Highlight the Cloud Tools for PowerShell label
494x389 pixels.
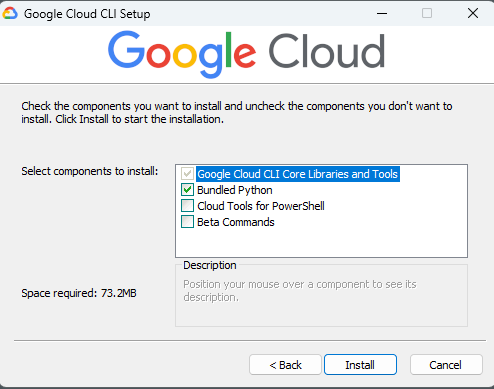click(261, 206)
